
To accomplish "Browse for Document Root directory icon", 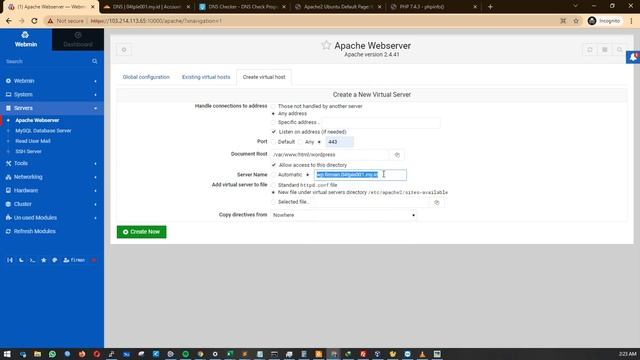I will 397,155.
